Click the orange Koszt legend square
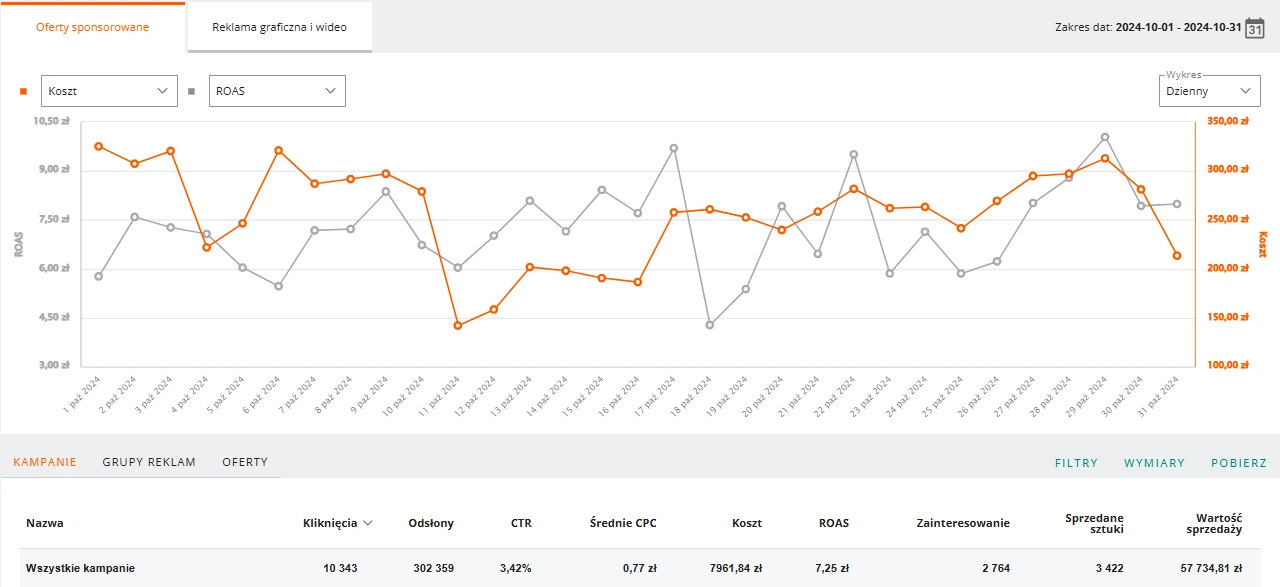Image resolution: width=1280 pixels, height=587 pixels. [23, 91]
